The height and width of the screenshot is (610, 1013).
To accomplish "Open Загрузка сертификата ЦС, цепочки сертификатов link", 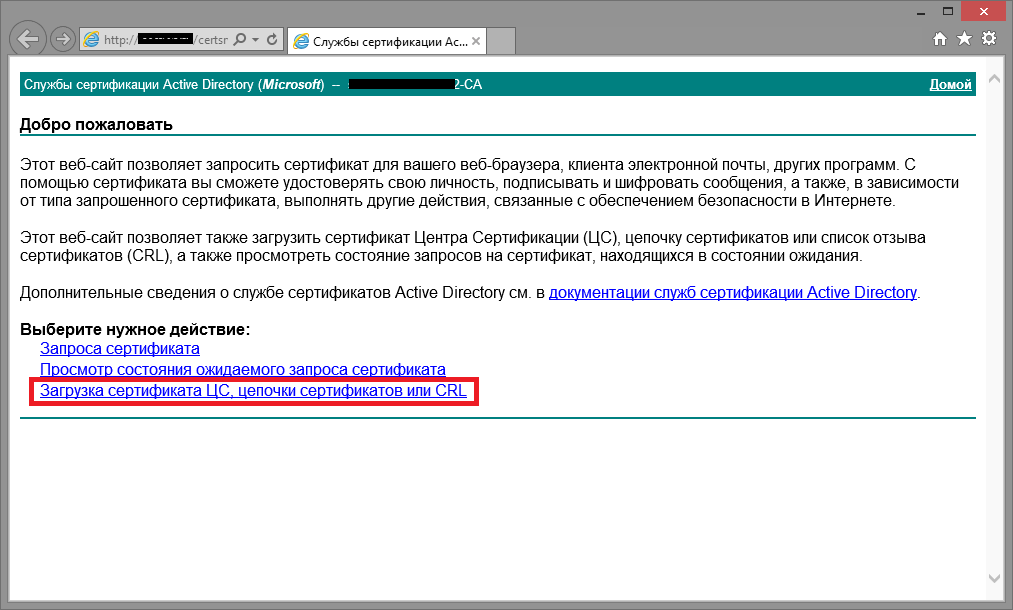I will (x=253, y=391).
